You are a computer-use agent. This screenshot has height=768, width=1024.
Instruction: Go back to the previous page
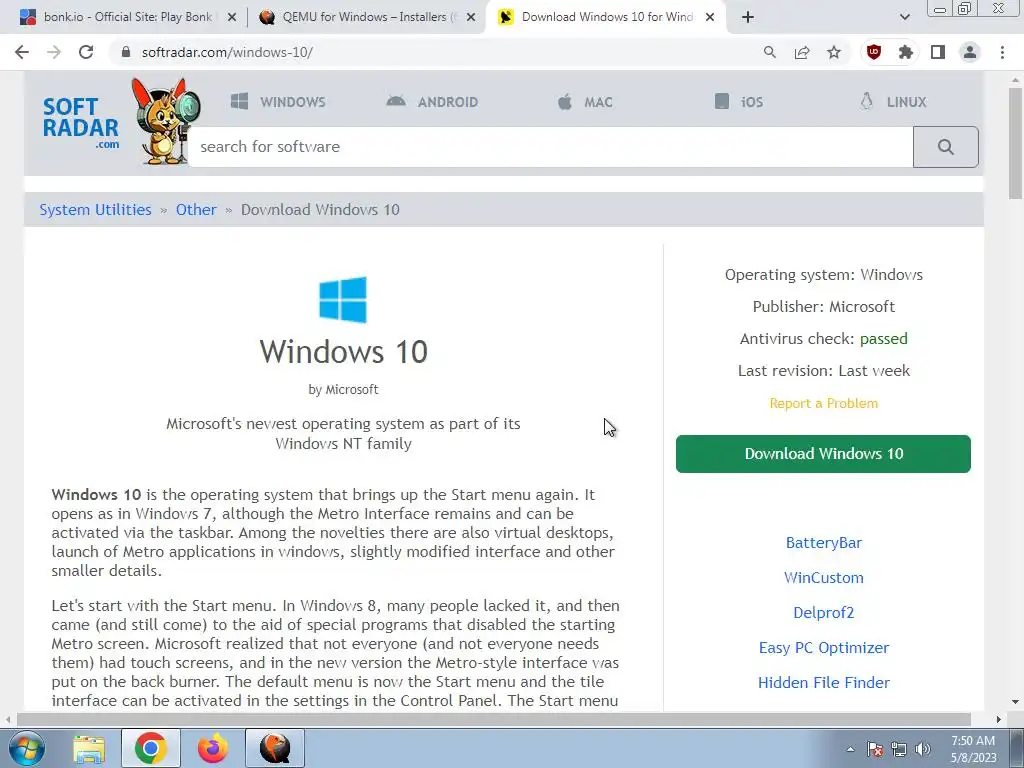[22, 52]
